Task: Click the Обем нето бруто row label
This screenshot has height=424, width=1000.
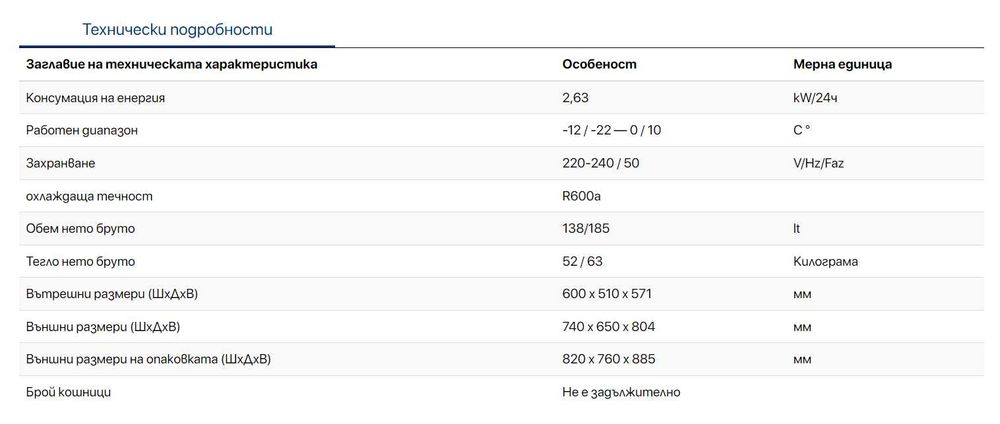Action: click(x=80, y=229)
